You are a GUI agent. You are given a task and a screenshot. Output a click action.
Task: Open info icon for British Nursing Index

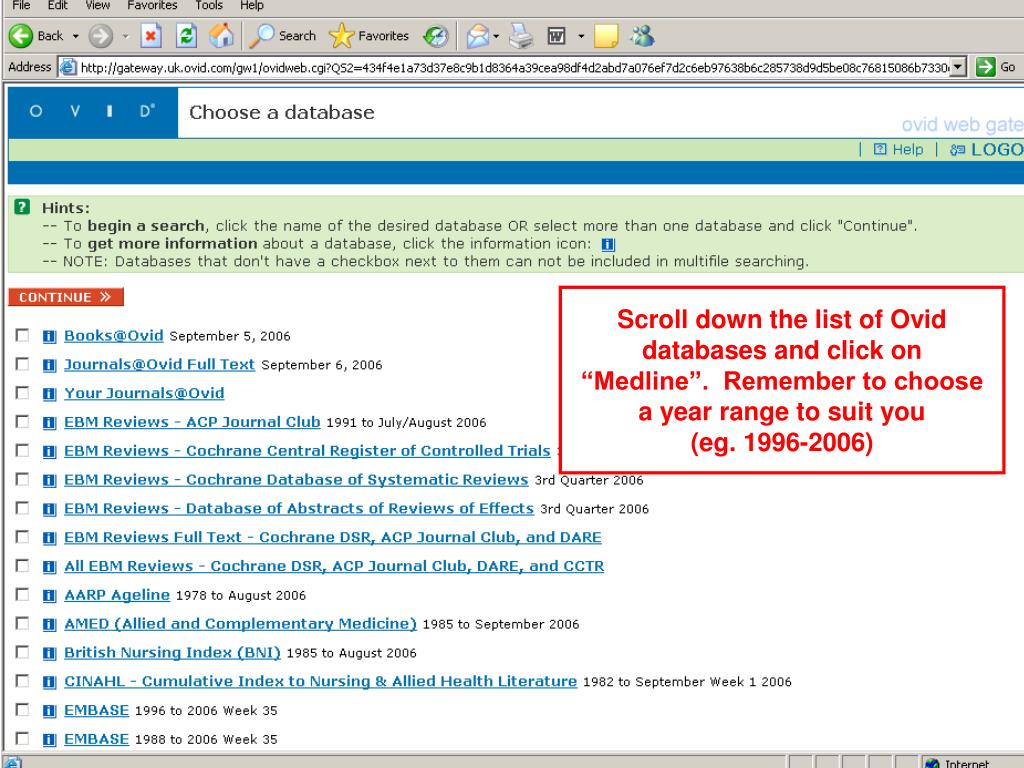pos(49,653)
